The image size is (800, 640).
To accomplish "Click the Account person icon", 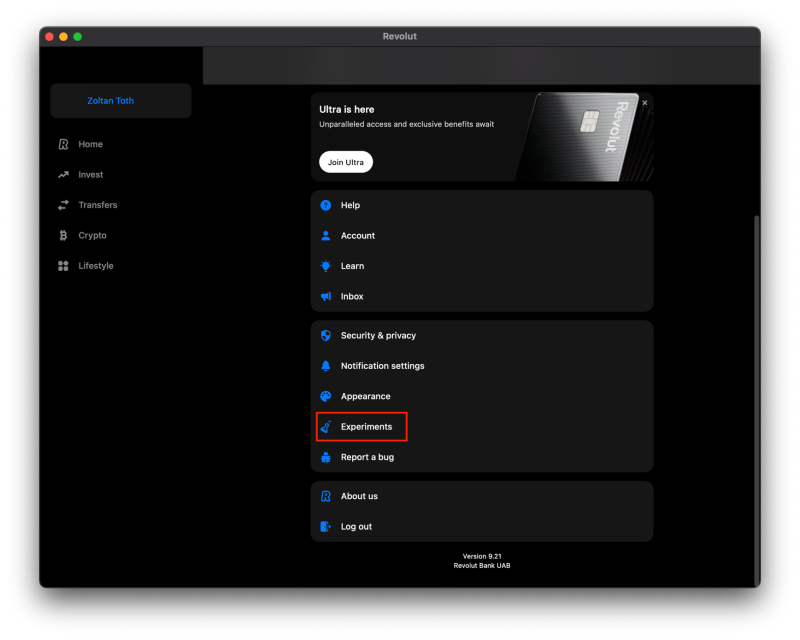I will point(326,235).
